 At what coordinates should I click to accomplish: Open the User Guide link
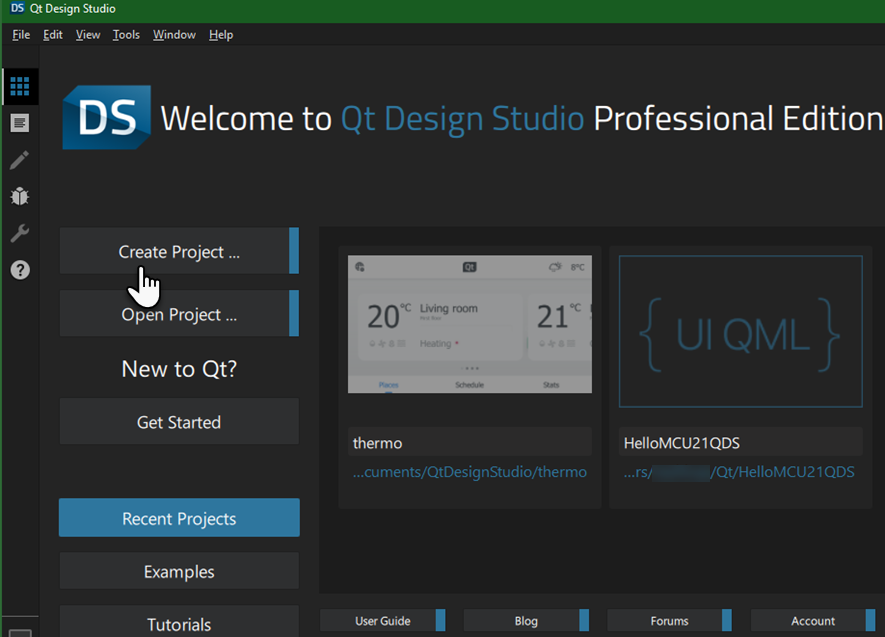383,621
